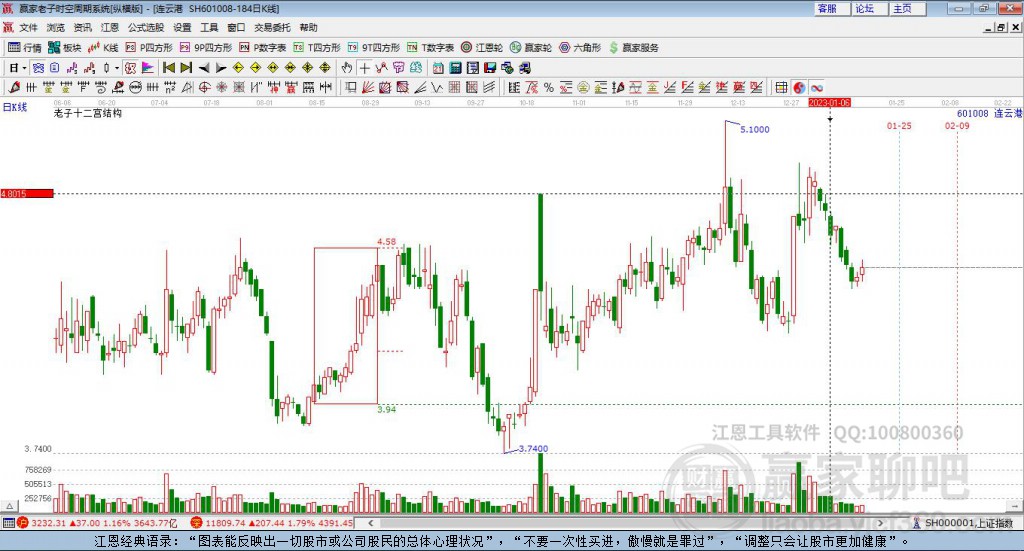Open the T四方形 tool
The width and height of the screenshot is (1024, 551).
click(x=317, y=48)
